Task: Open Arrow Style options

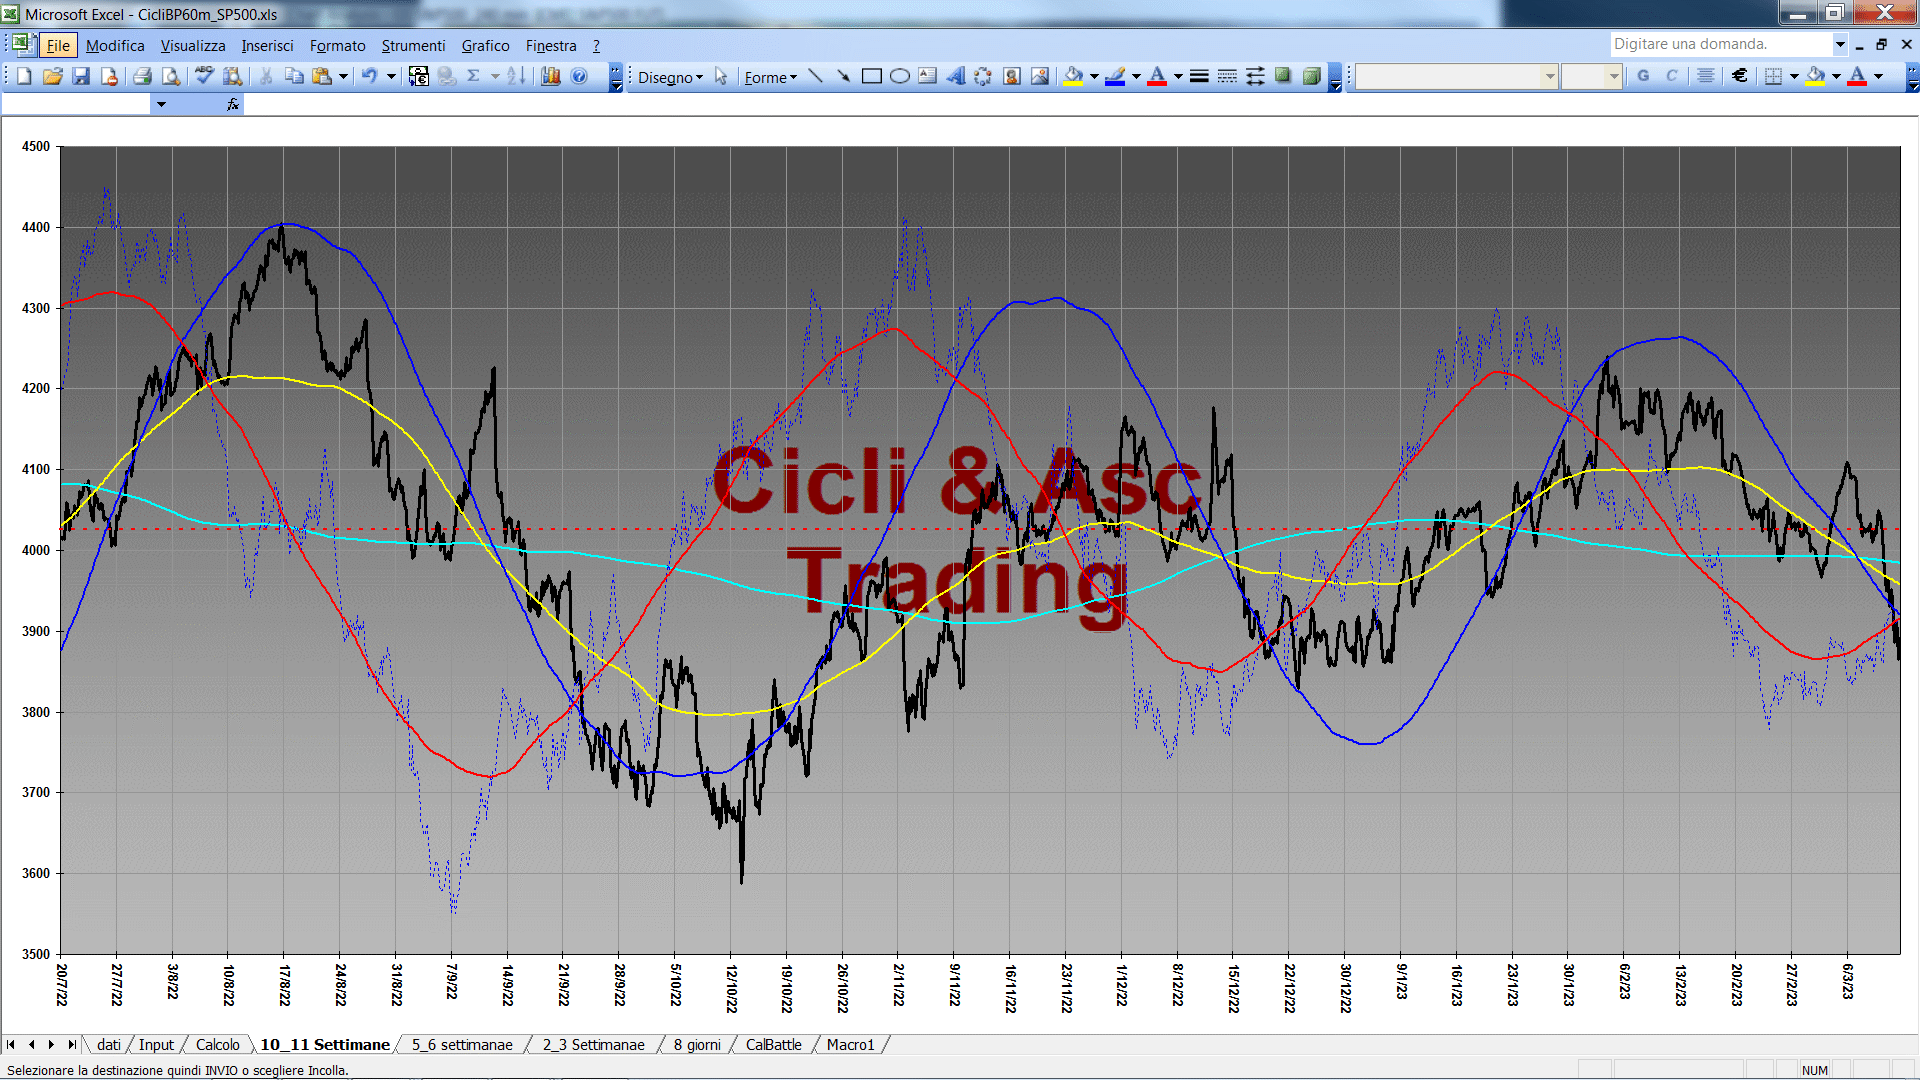Action: coord(1255,76)
